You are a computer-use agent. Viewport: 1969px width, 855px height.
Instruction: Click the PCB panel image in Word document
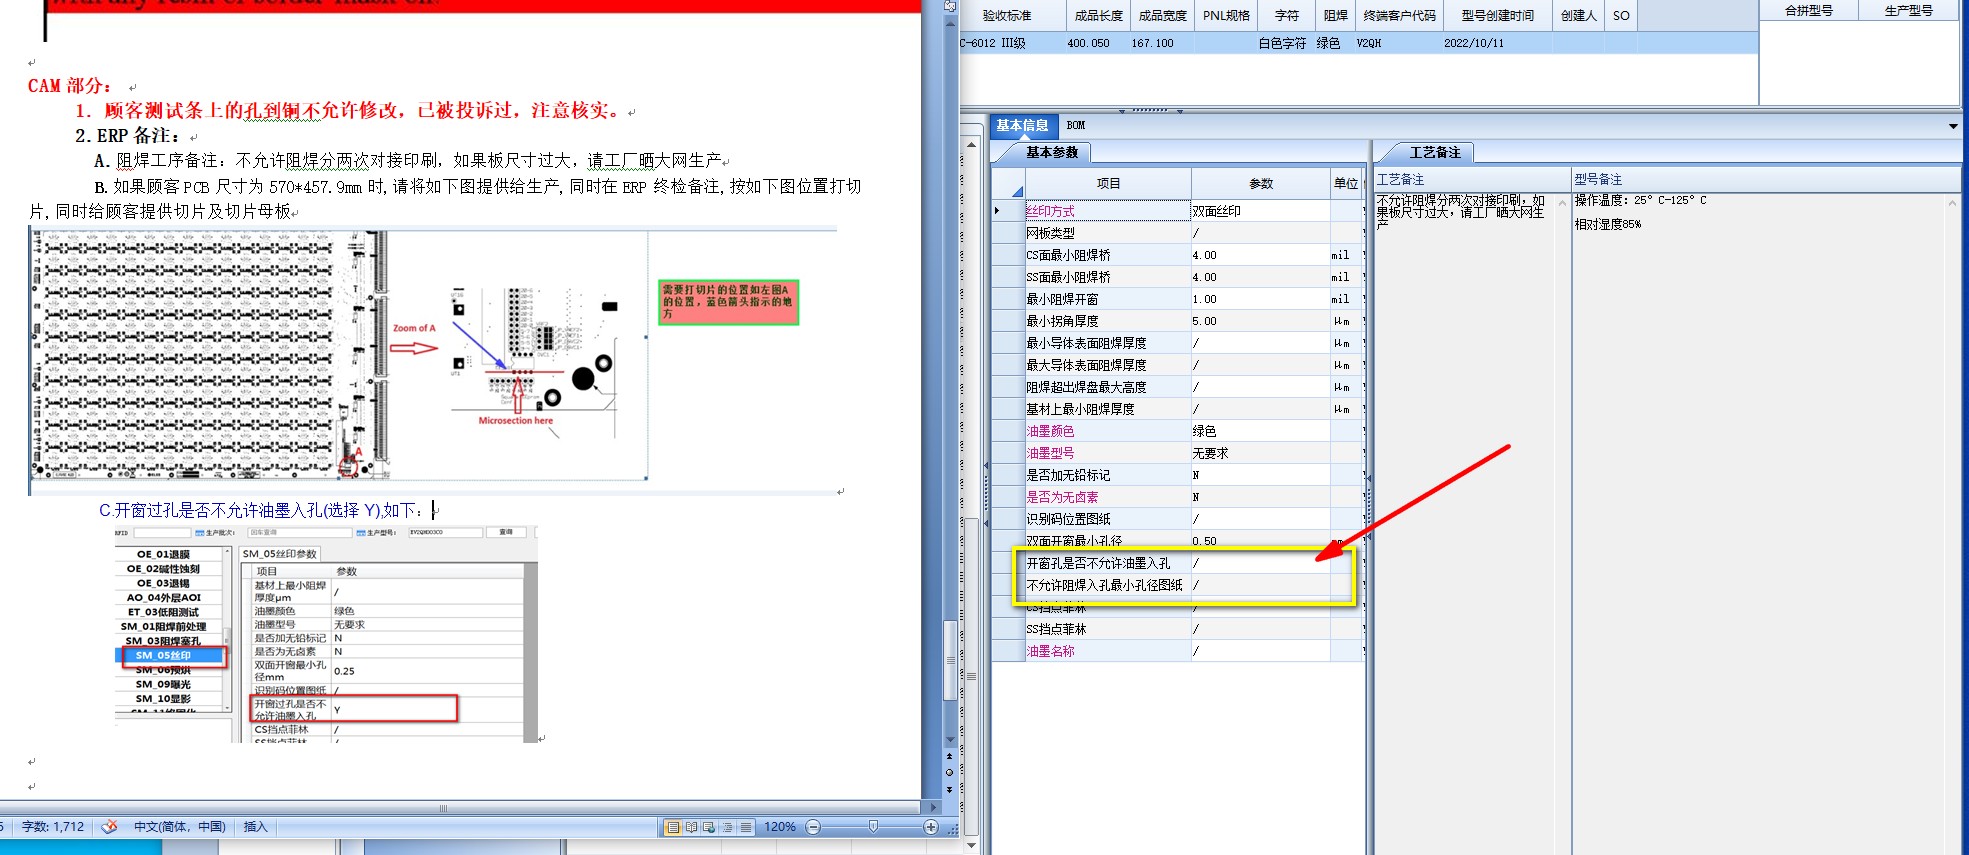[x=338, y=356]
